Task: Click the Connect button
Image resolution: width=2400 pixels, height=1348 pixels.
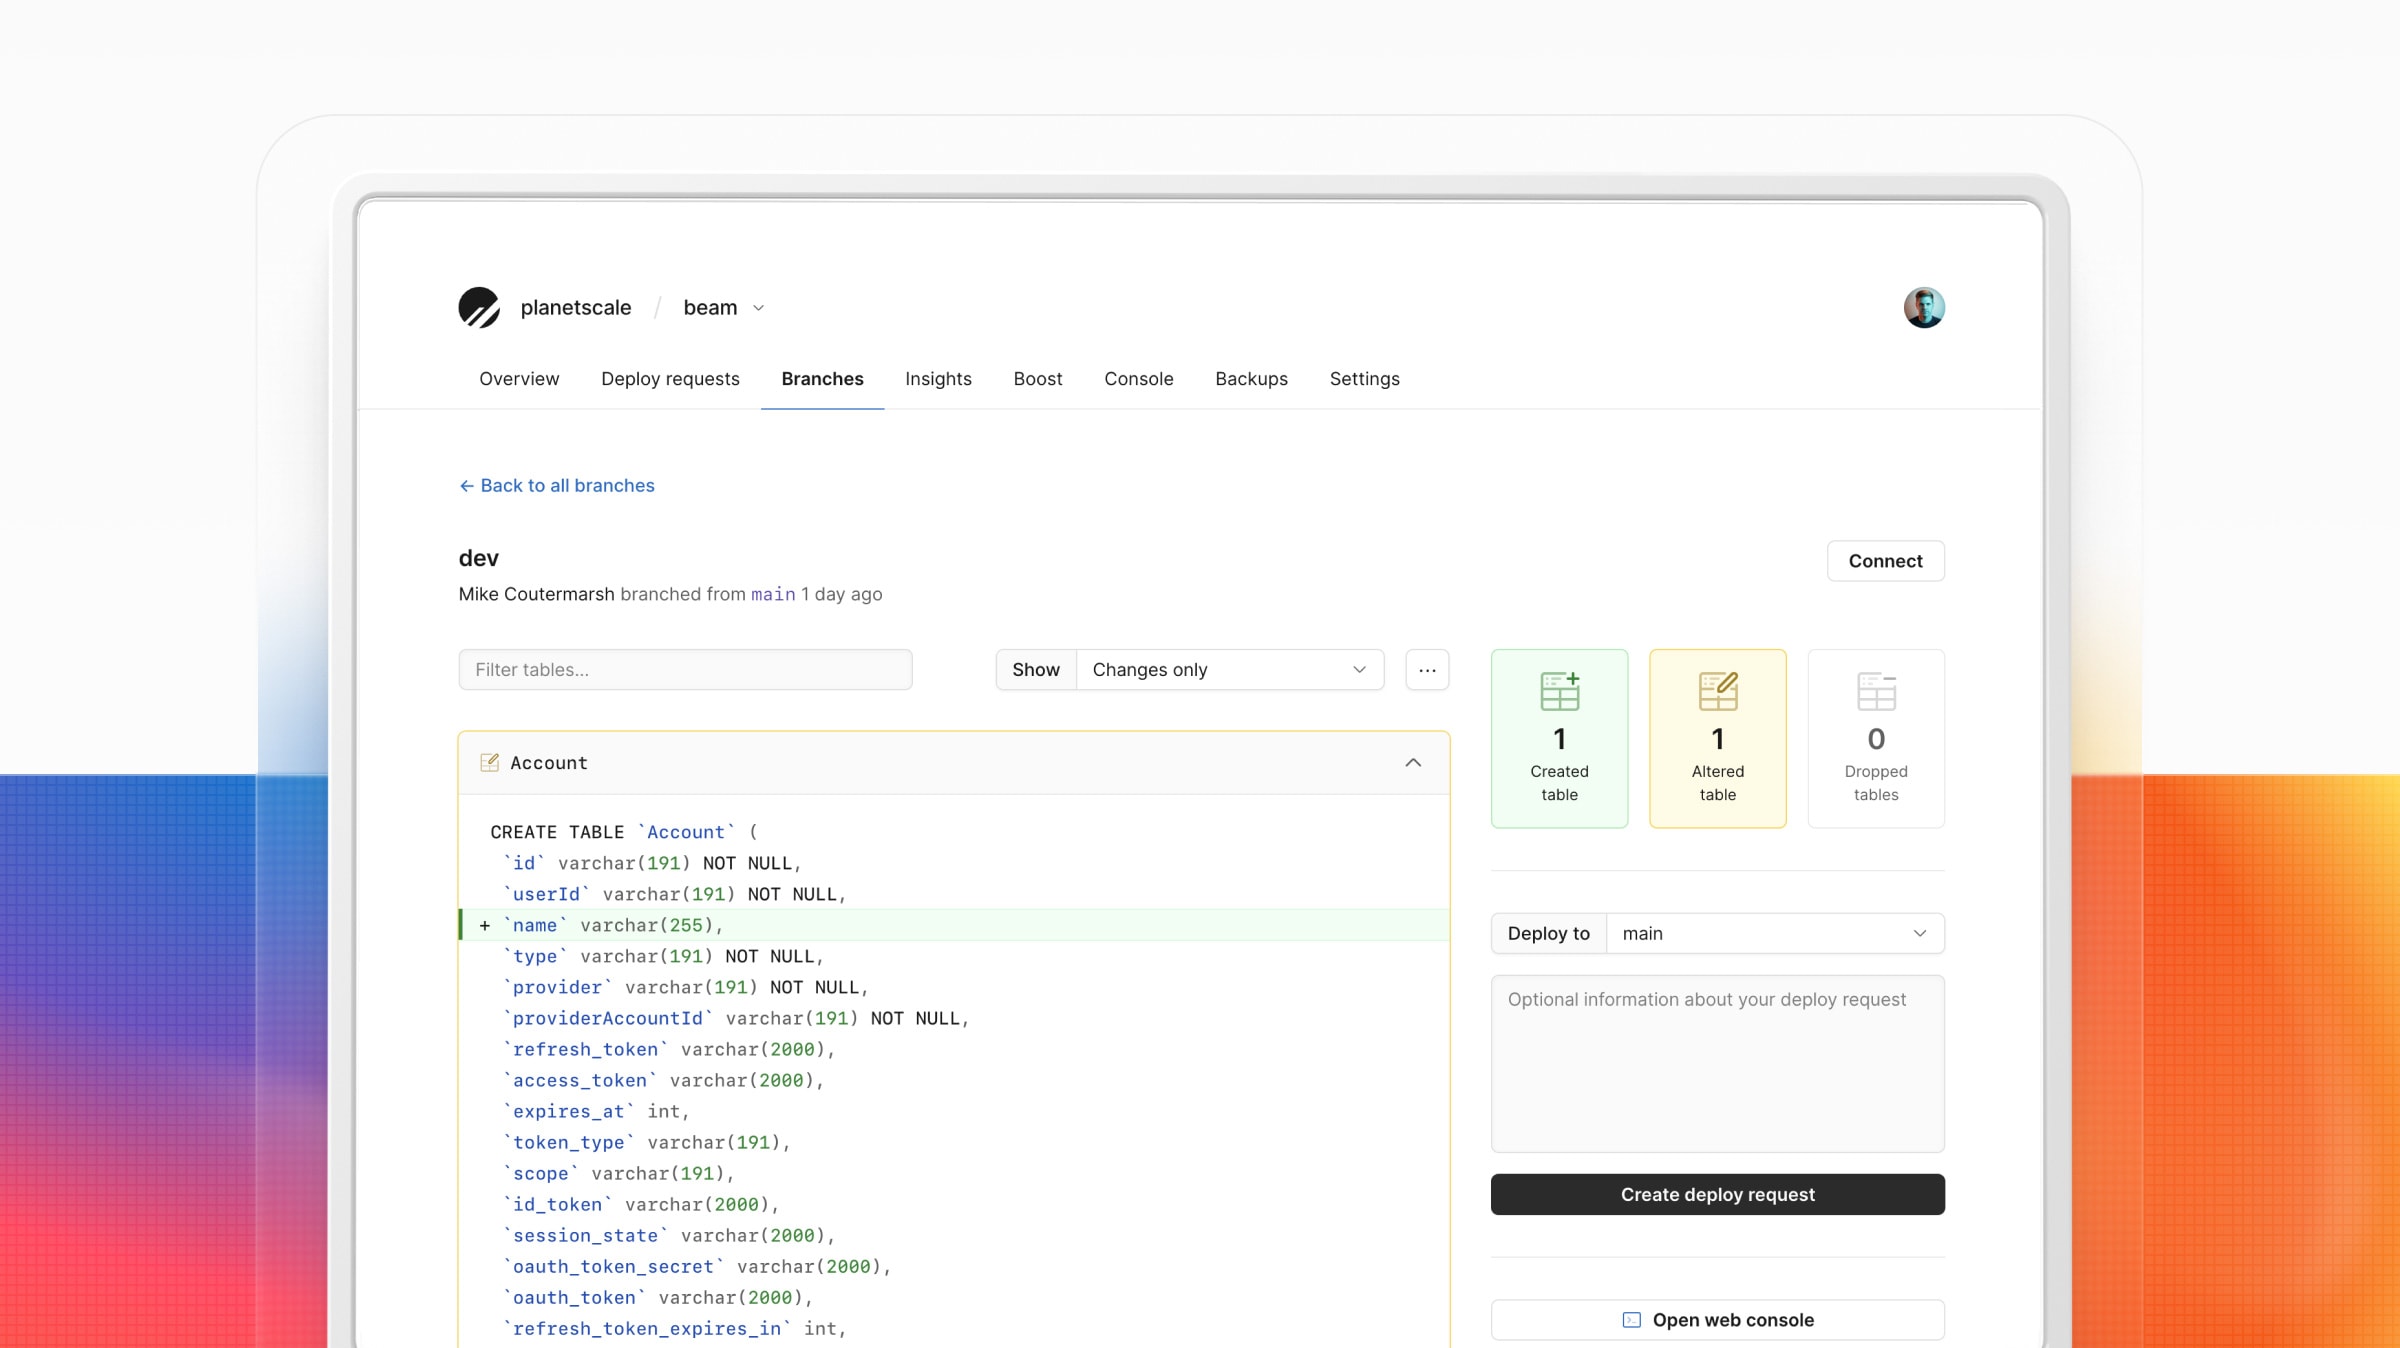Action: pyautogui.click(x=1885, y=561)
